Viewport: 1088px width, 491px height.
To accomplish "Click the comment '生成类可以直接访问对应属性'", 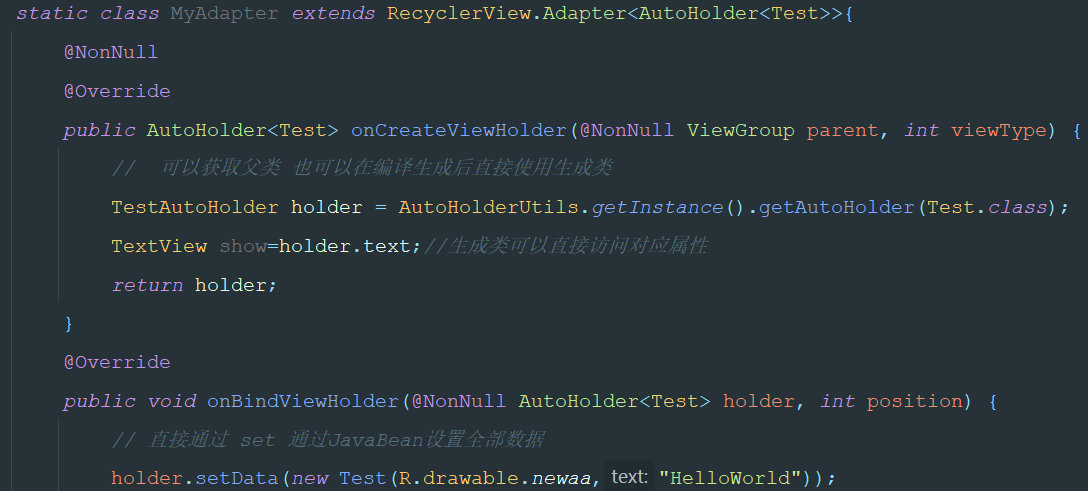I will [x=577, y=246].
